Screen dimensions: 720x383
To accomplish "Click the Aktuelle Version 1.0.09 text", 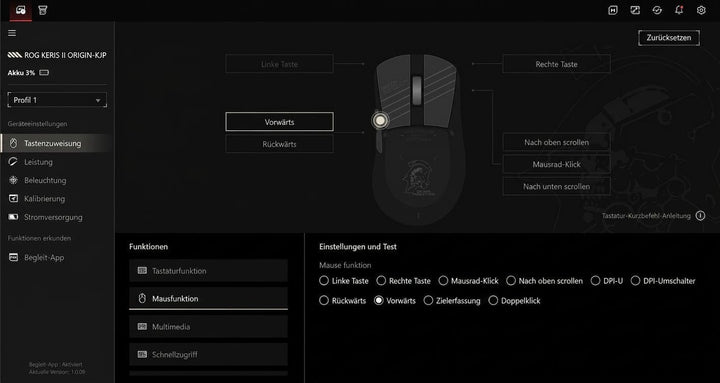I will [x=57, y=372].
